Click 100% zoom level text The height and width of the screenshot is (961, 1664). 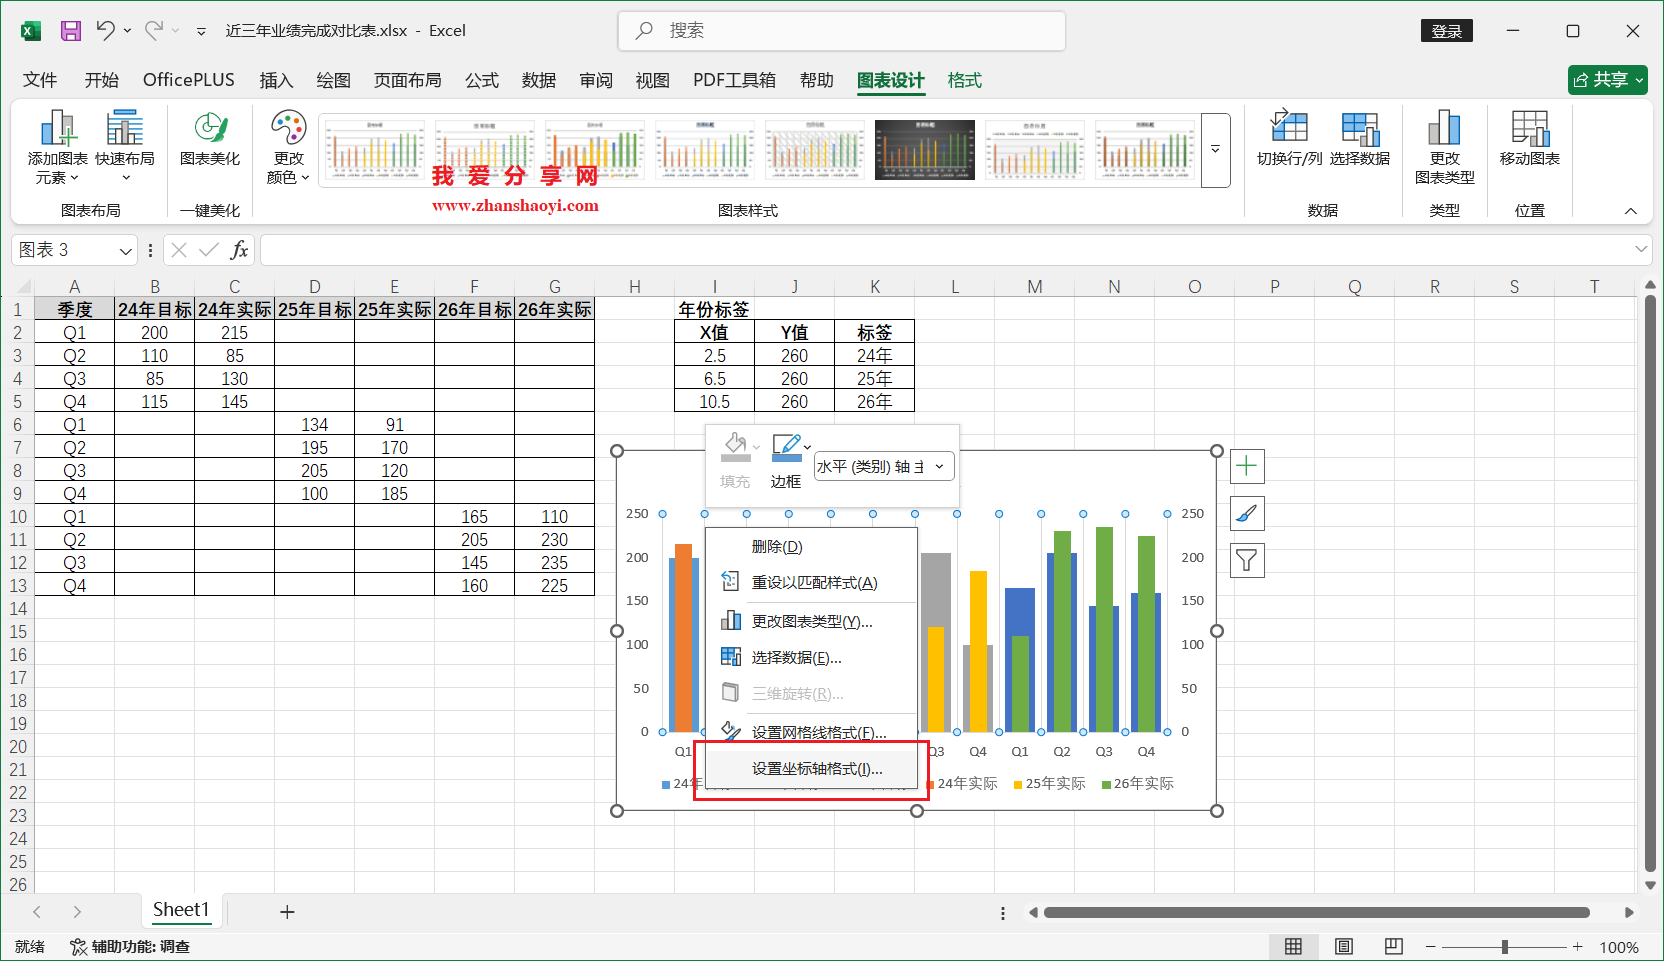(x=1619, y=947)
